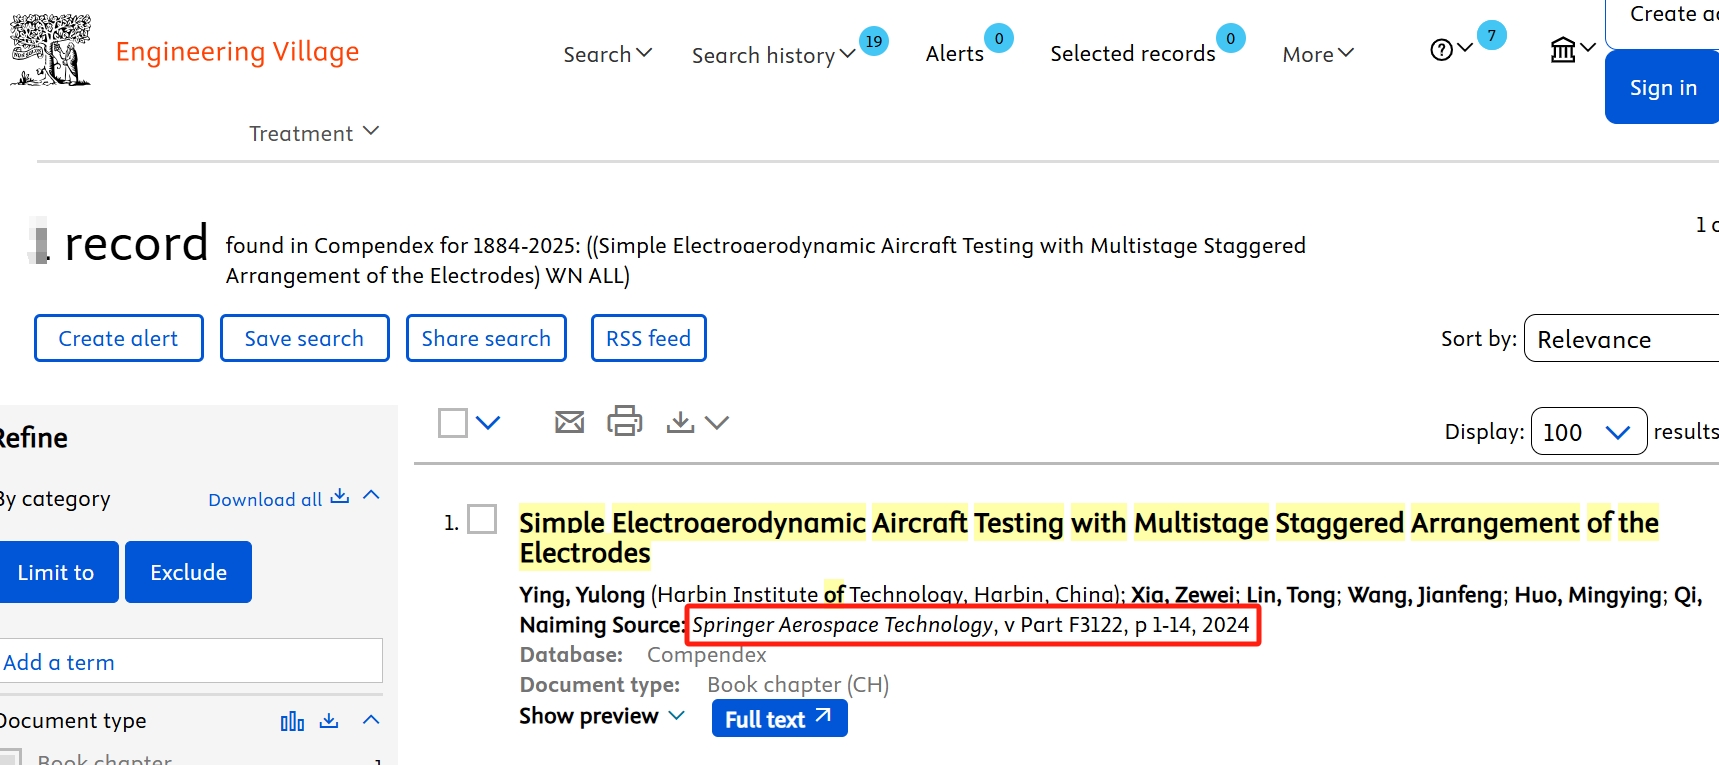1719x765 pixels.
Task: Click the Create alert button
Action: tap(119, 338)
